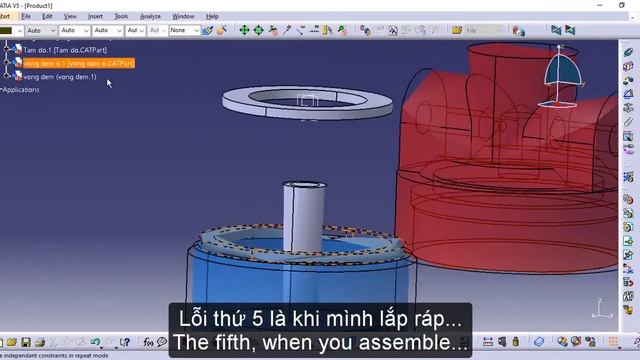The image size is (640, 360).
Task: Click the Existing Component icon
Action: [x=628, y=241]
